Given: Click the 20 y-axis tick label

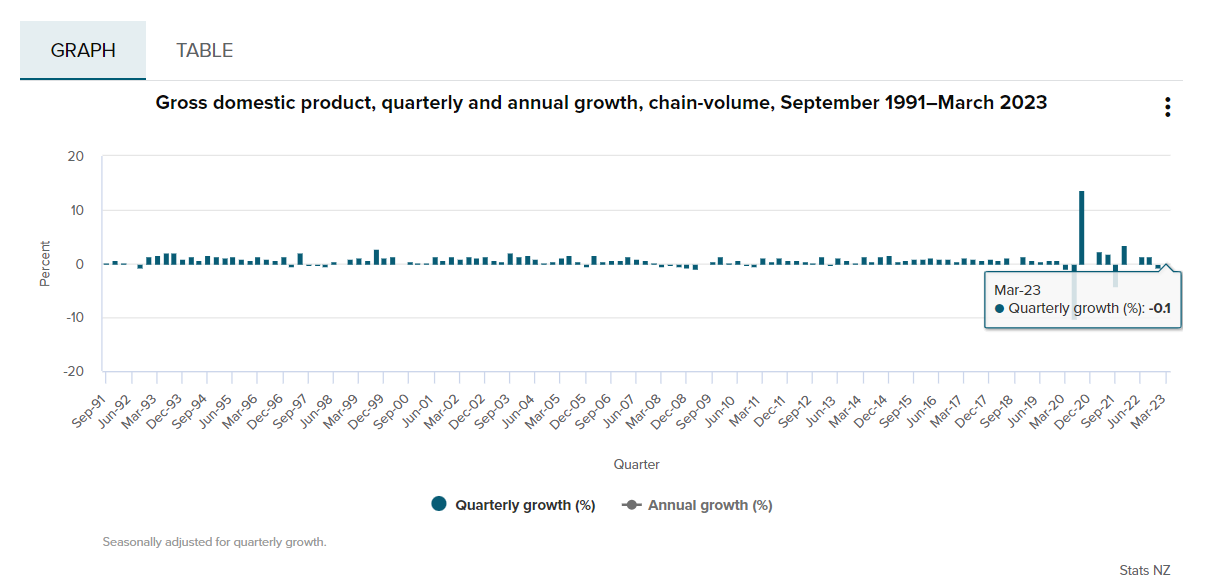Looking at the screenshot, I should (78, 157).
